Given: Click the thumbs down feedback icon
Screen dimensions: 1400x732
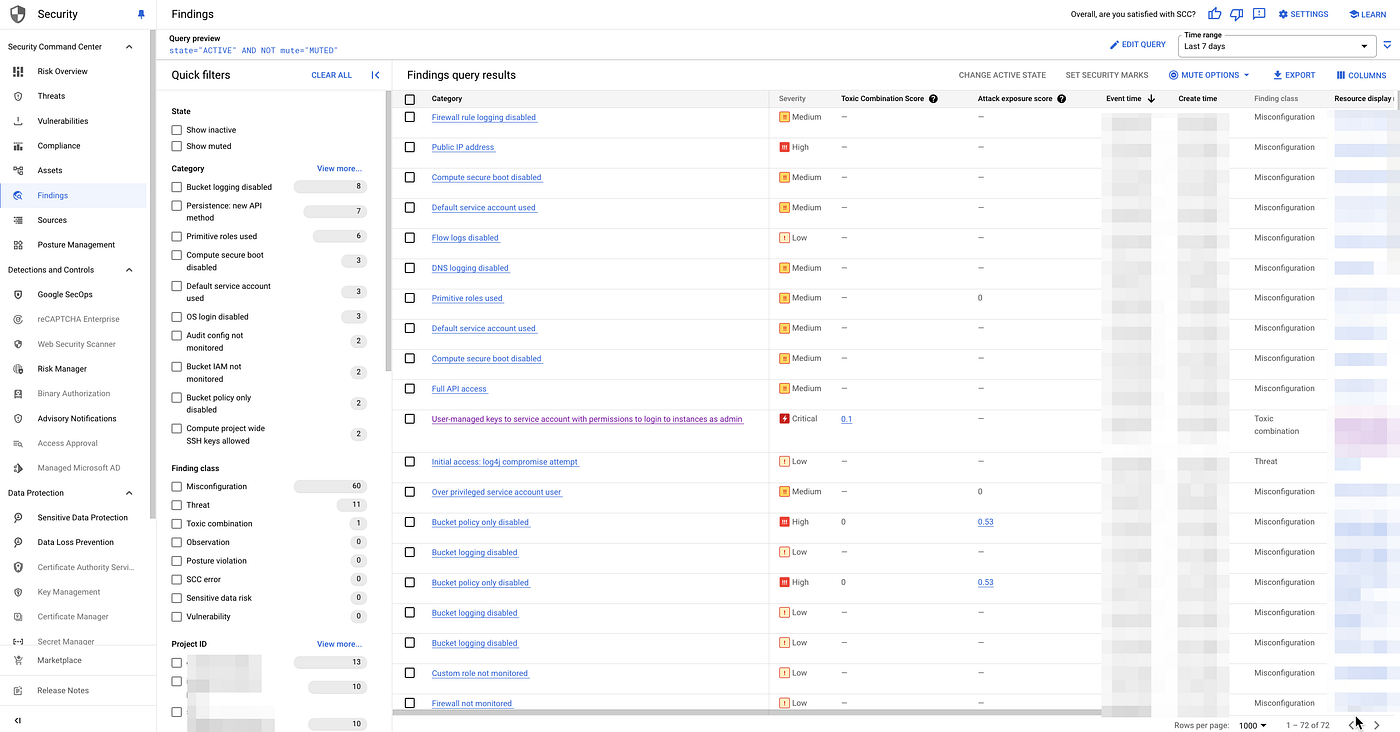Looking at the screenshot, I should (x=1237, y=14).
